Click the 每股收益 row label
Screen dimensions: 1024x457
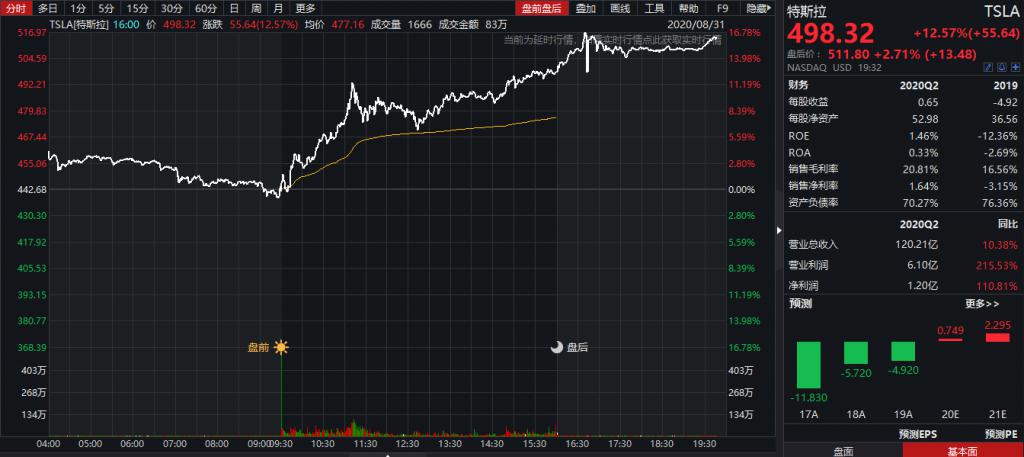point(808,102)
